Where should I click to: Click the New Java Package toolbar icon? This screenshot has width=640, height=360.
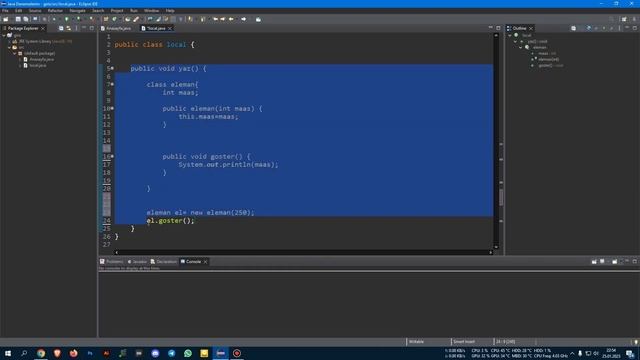pos(106,19)
